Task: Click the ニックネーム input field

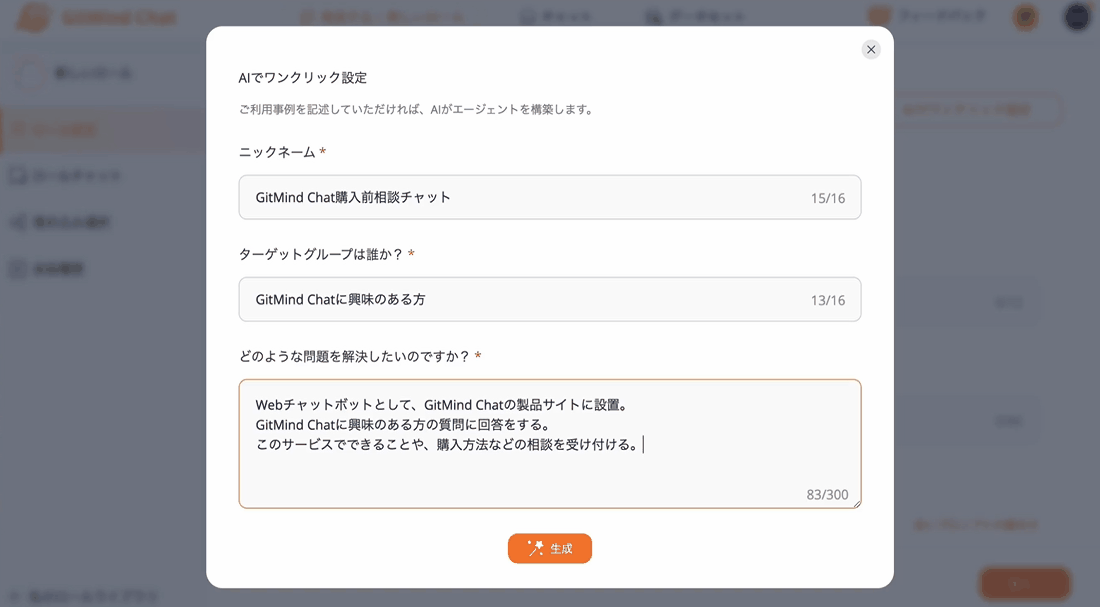Action: [x=550, y=197]
